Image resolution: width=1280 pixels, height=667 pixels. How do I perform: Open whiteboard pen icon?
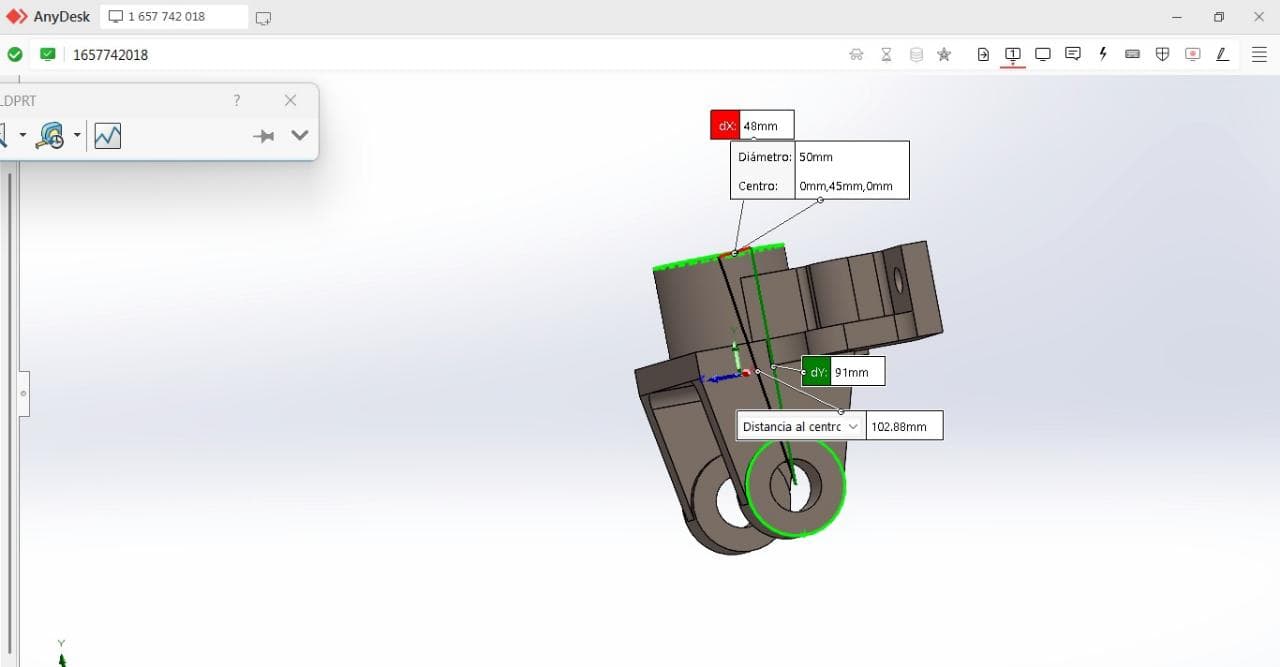[1222, 54]
